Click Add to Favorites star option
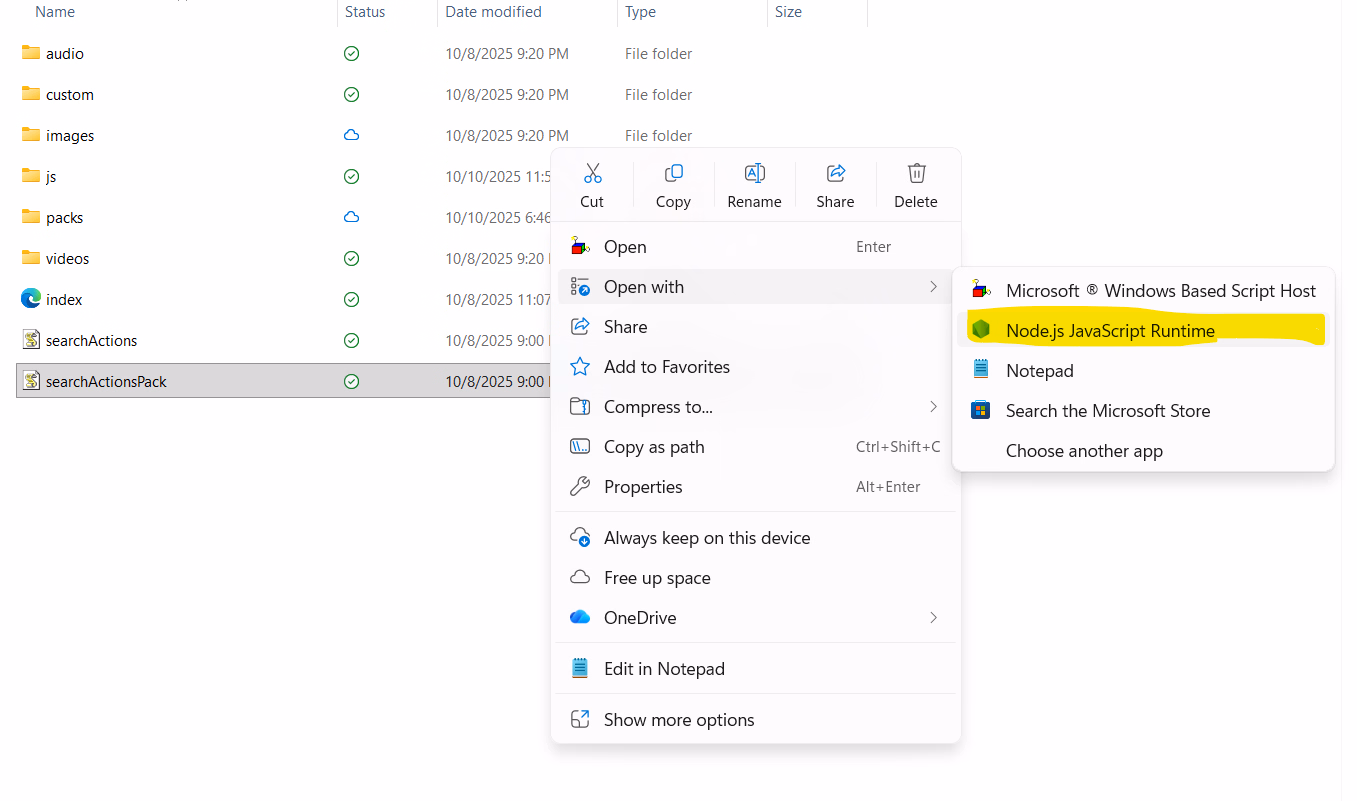1357x801 pixels. 666,367
